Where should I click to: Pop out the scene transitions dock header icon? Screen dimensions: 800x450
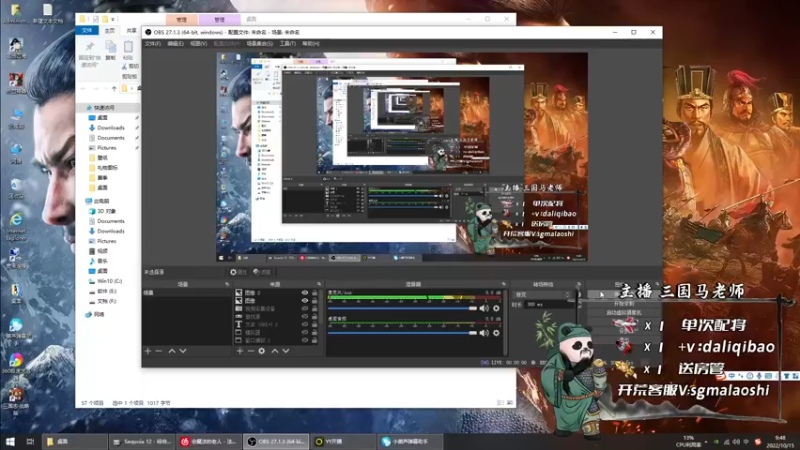(x=579, y=284)
